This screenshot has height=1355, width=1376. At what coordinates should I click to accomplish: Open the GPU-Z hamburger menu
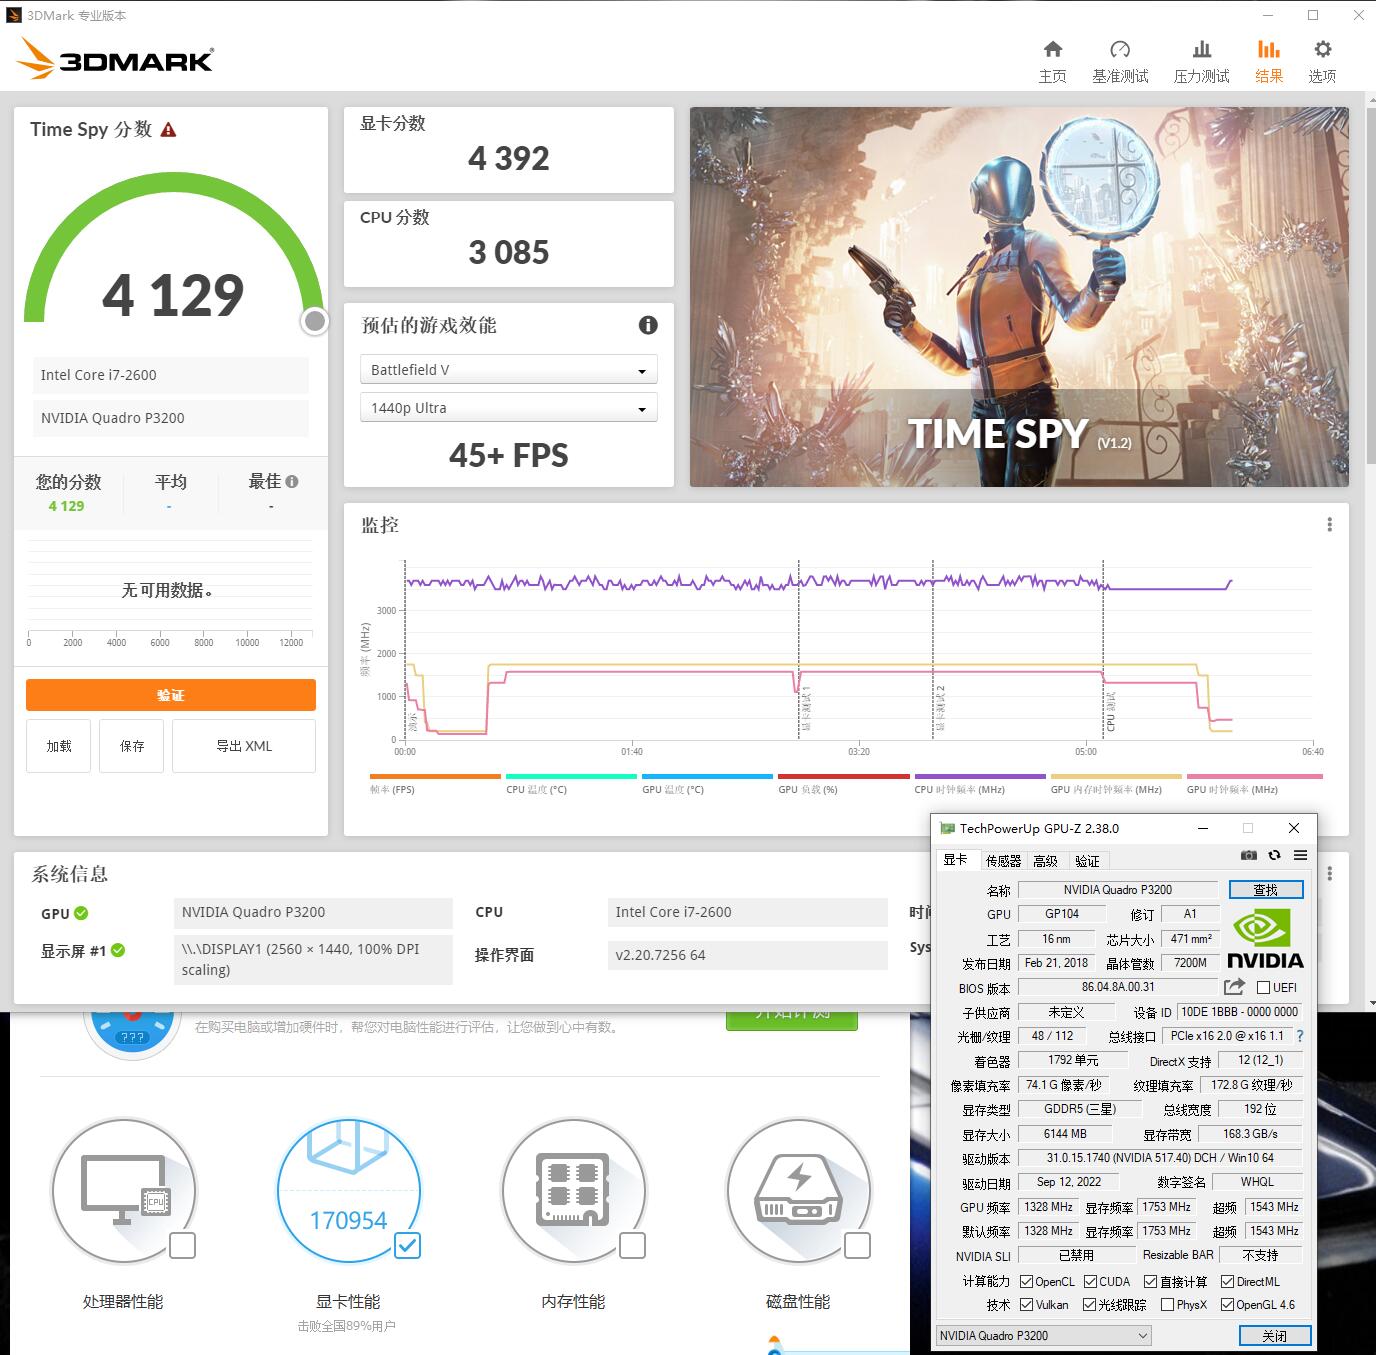point(1300,855)
